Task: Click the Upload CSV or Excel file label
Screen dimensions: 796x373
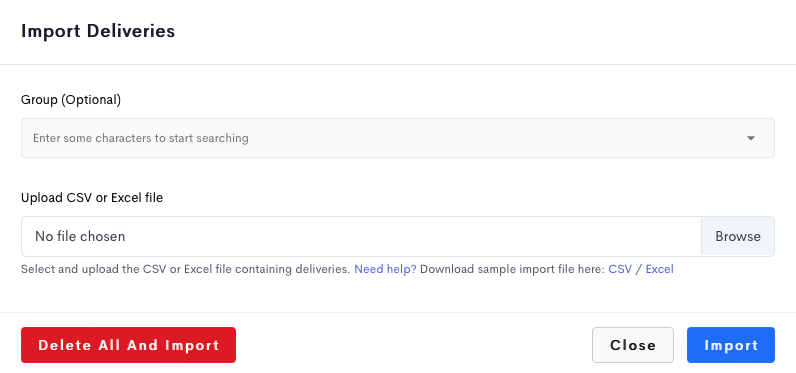Action: pos(92,198)
